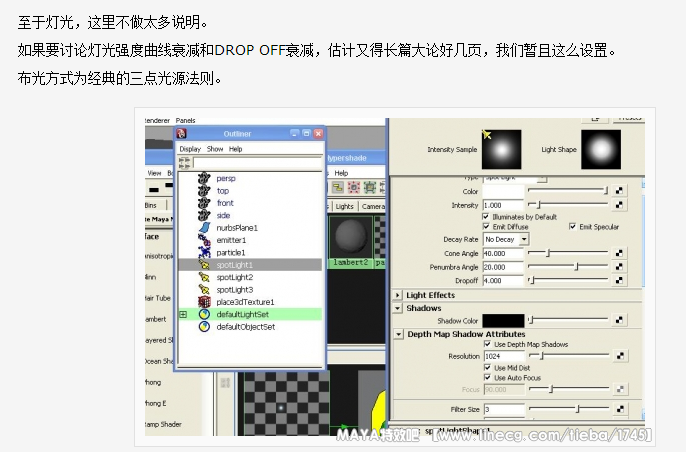
Task: Open the Decay Rate dropdown
Action: click(x=506, y=240)
